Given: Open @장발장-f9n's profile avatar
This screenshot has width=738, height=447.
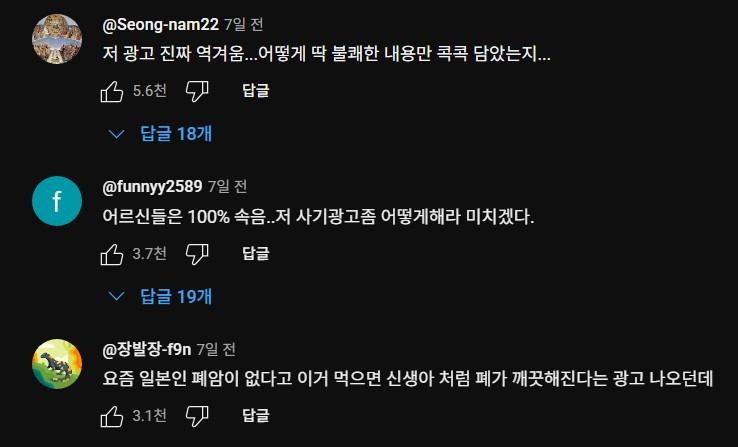Looking at the screenshot, I should pos(57,364).
